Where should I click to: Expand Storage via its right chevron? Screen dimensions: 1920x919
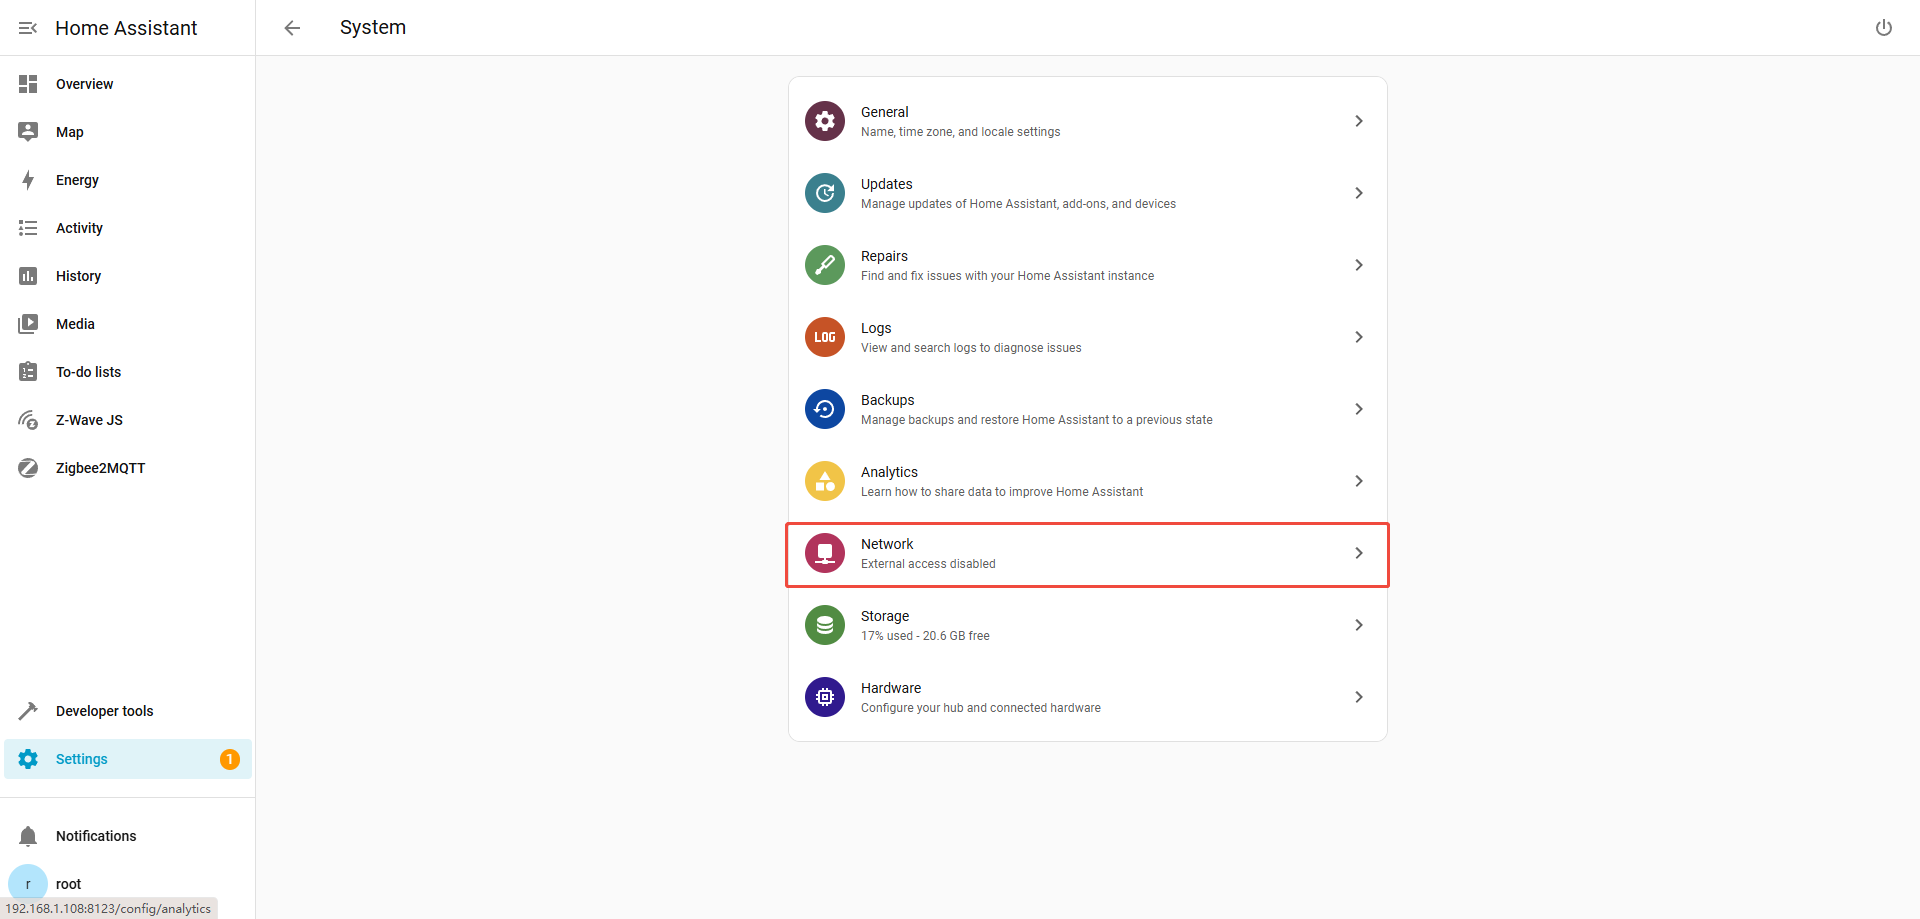point(1358,625)
